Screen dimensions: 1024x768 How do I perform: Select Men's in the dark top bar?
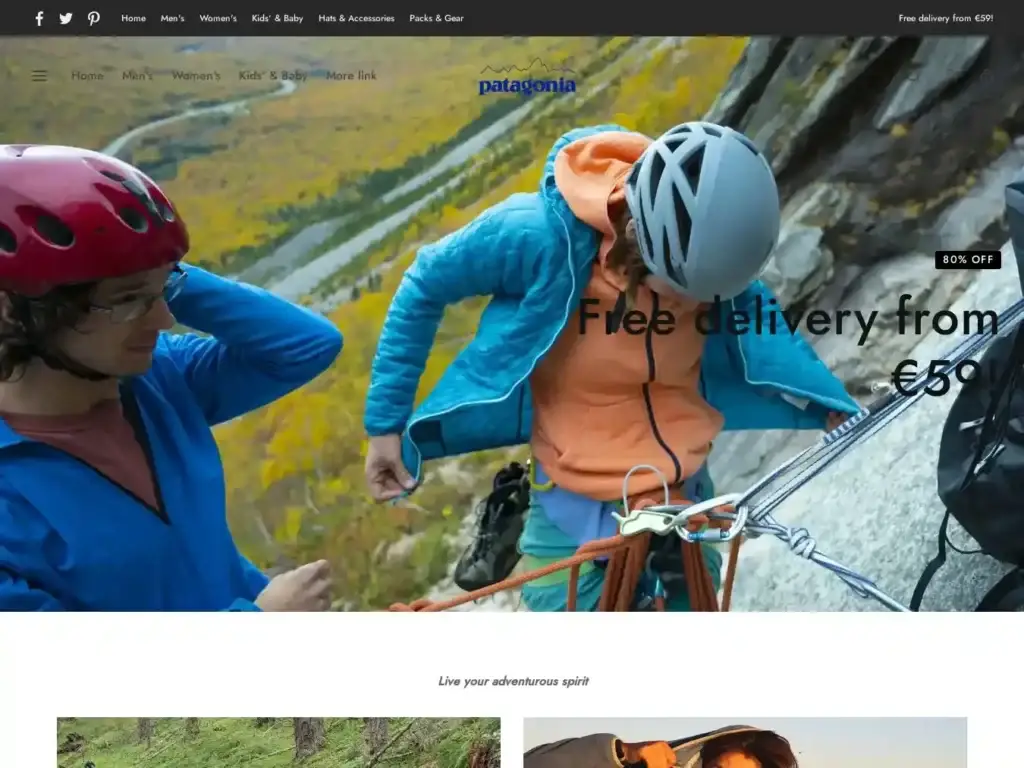point(172,18)
